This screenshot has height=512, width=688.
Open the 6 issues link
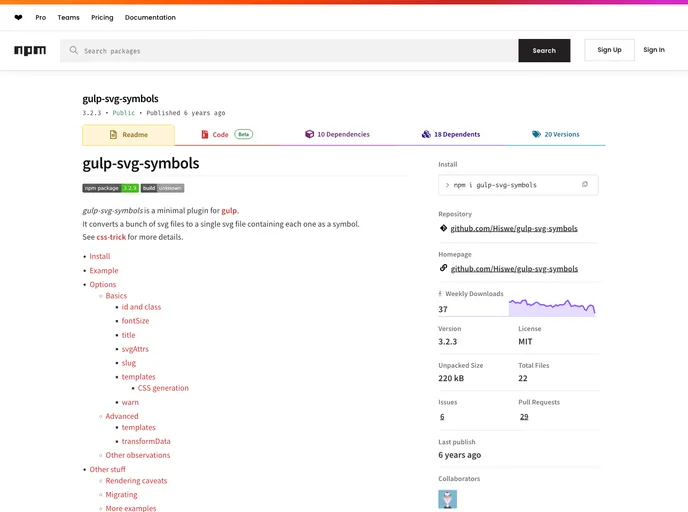coord(442,416)
